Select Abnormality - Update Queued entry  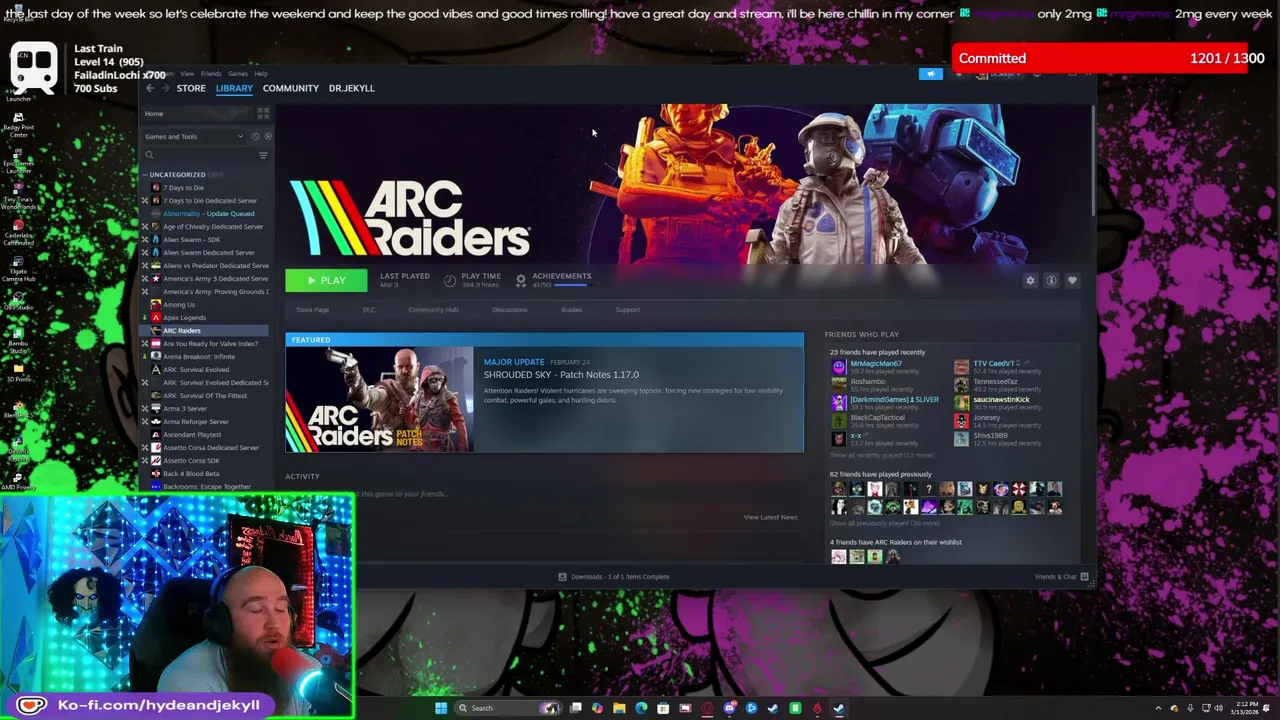click(x=209, y=214)
